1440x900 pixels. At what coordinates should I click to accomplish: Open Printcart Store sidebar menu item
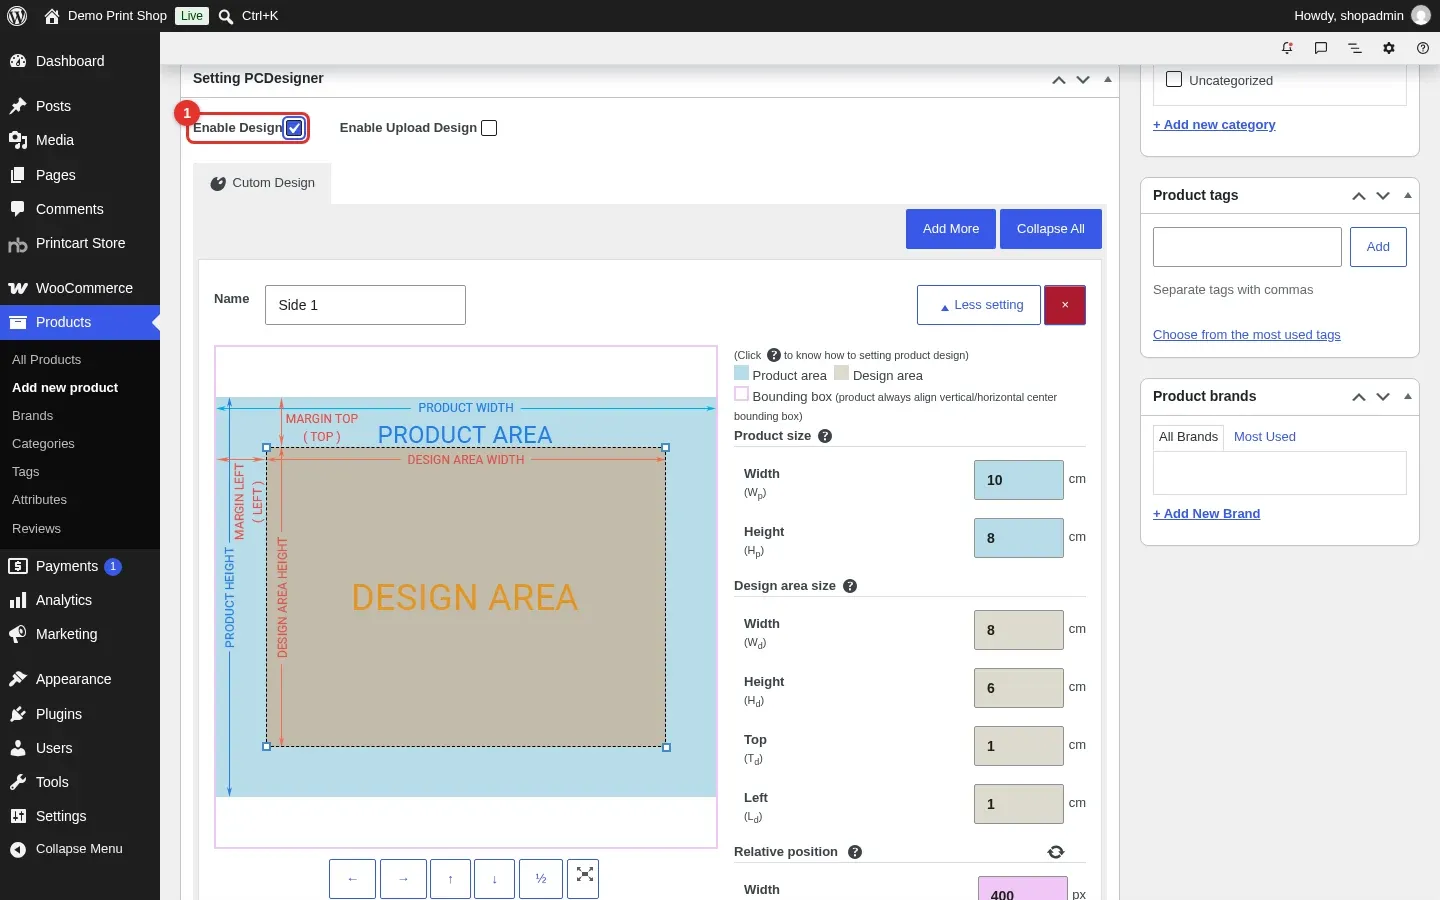(80, 243)
